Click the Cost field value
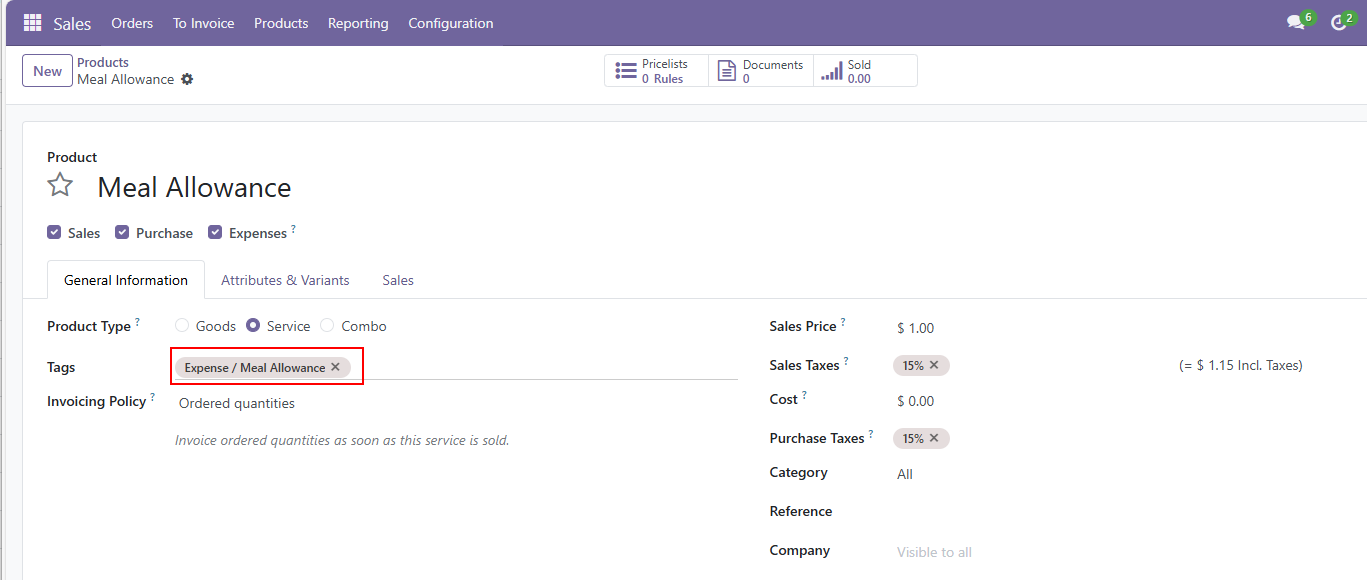1367x580 pixels. click(x=915, y=401)
